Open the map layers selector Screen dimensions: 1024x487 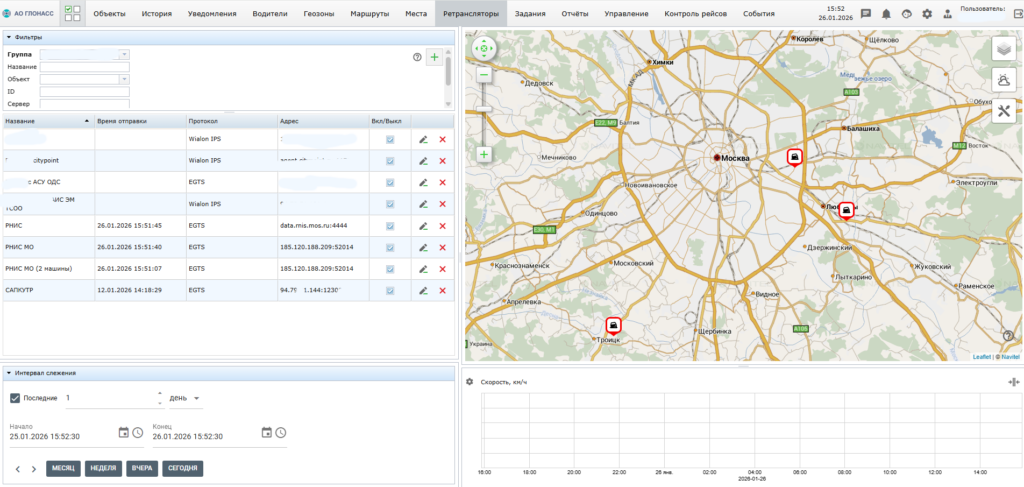[x=1005, y=48]
